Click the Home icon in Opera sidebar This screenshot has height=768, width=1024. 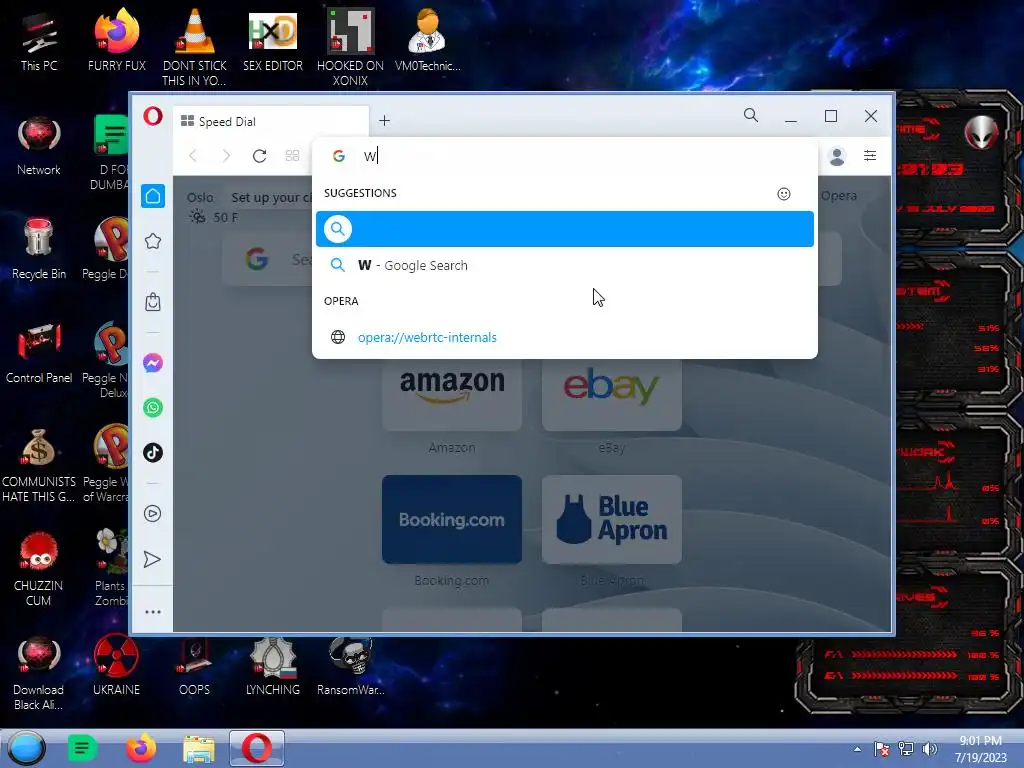[x=153, y=196]
